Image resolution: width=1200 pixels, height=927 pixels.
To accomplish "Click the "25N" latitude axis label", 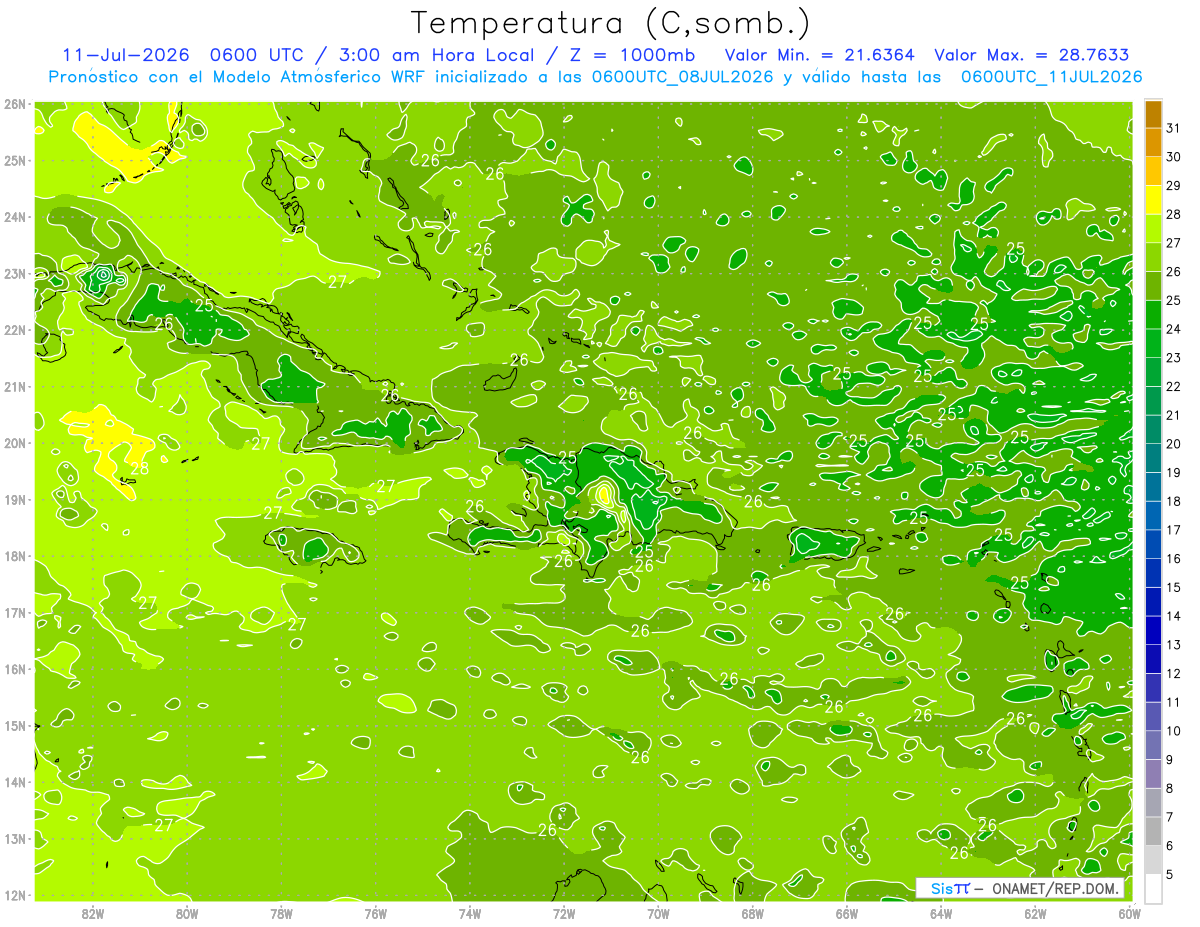I will coord(15,160).
